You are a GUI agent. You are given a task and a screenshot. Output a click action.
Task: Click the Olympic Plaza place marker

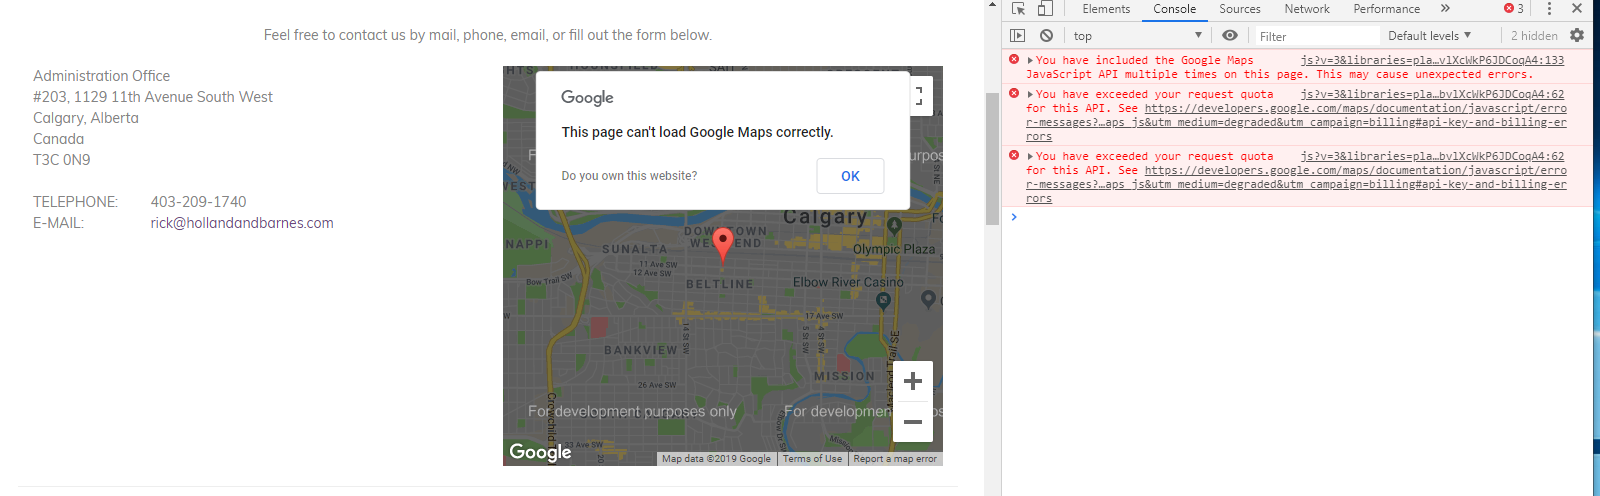(895, 226)
